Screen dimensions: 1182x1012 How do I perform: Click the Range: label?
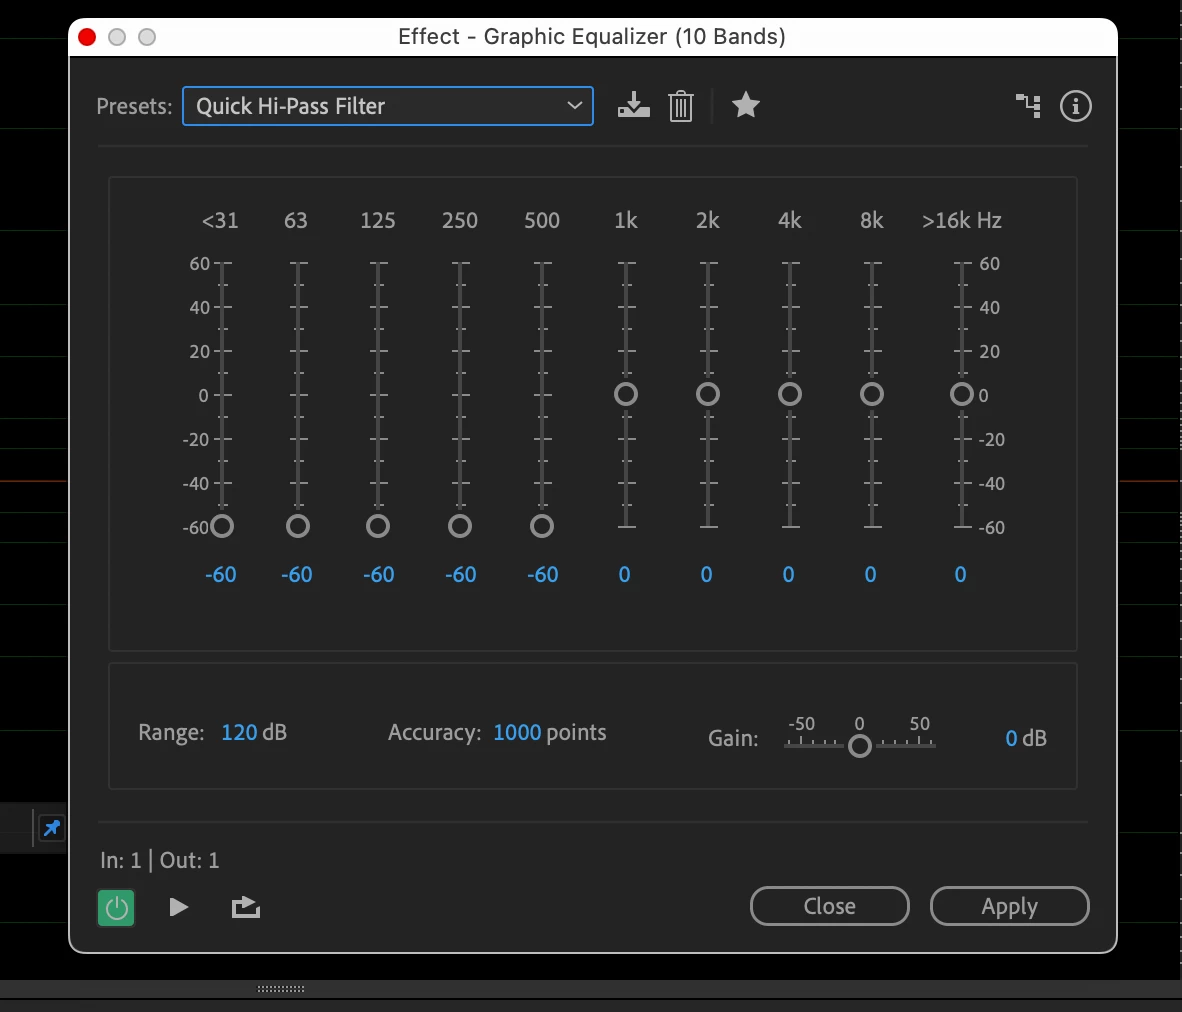point(171,732)
